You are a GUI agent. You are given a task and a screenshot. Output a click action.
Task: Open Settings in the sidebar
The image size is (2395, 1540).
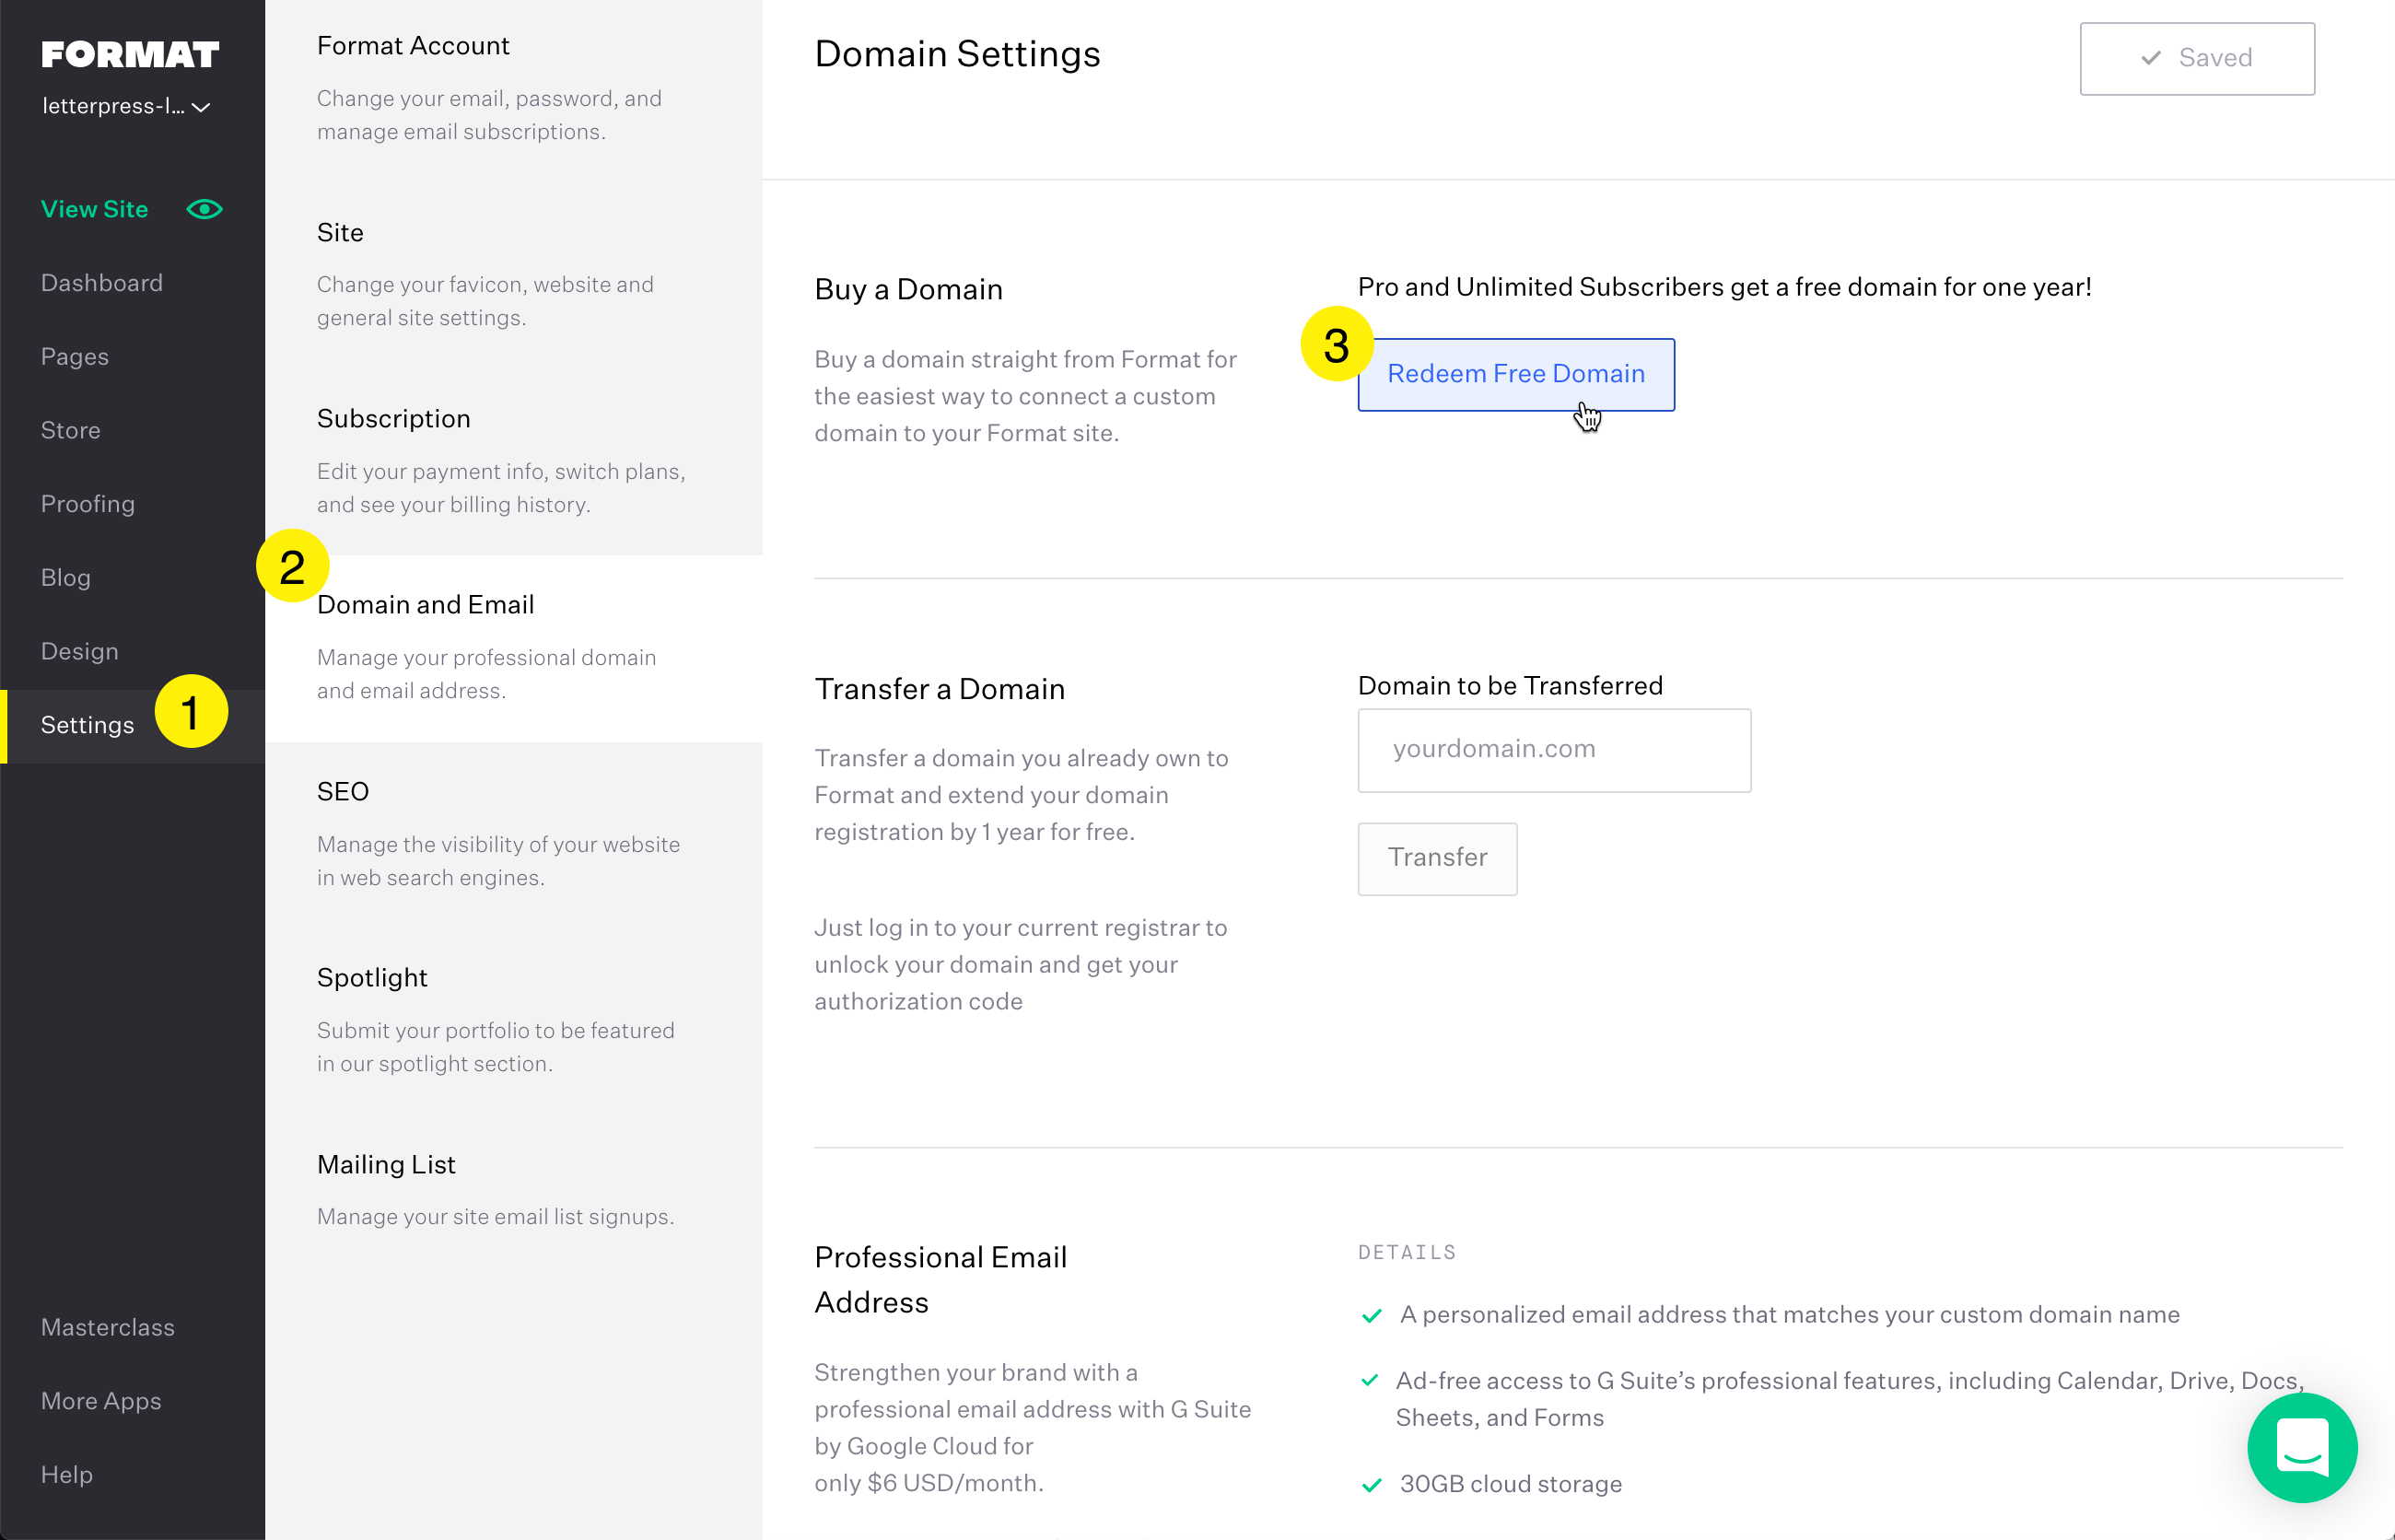[x=87, y=725]
